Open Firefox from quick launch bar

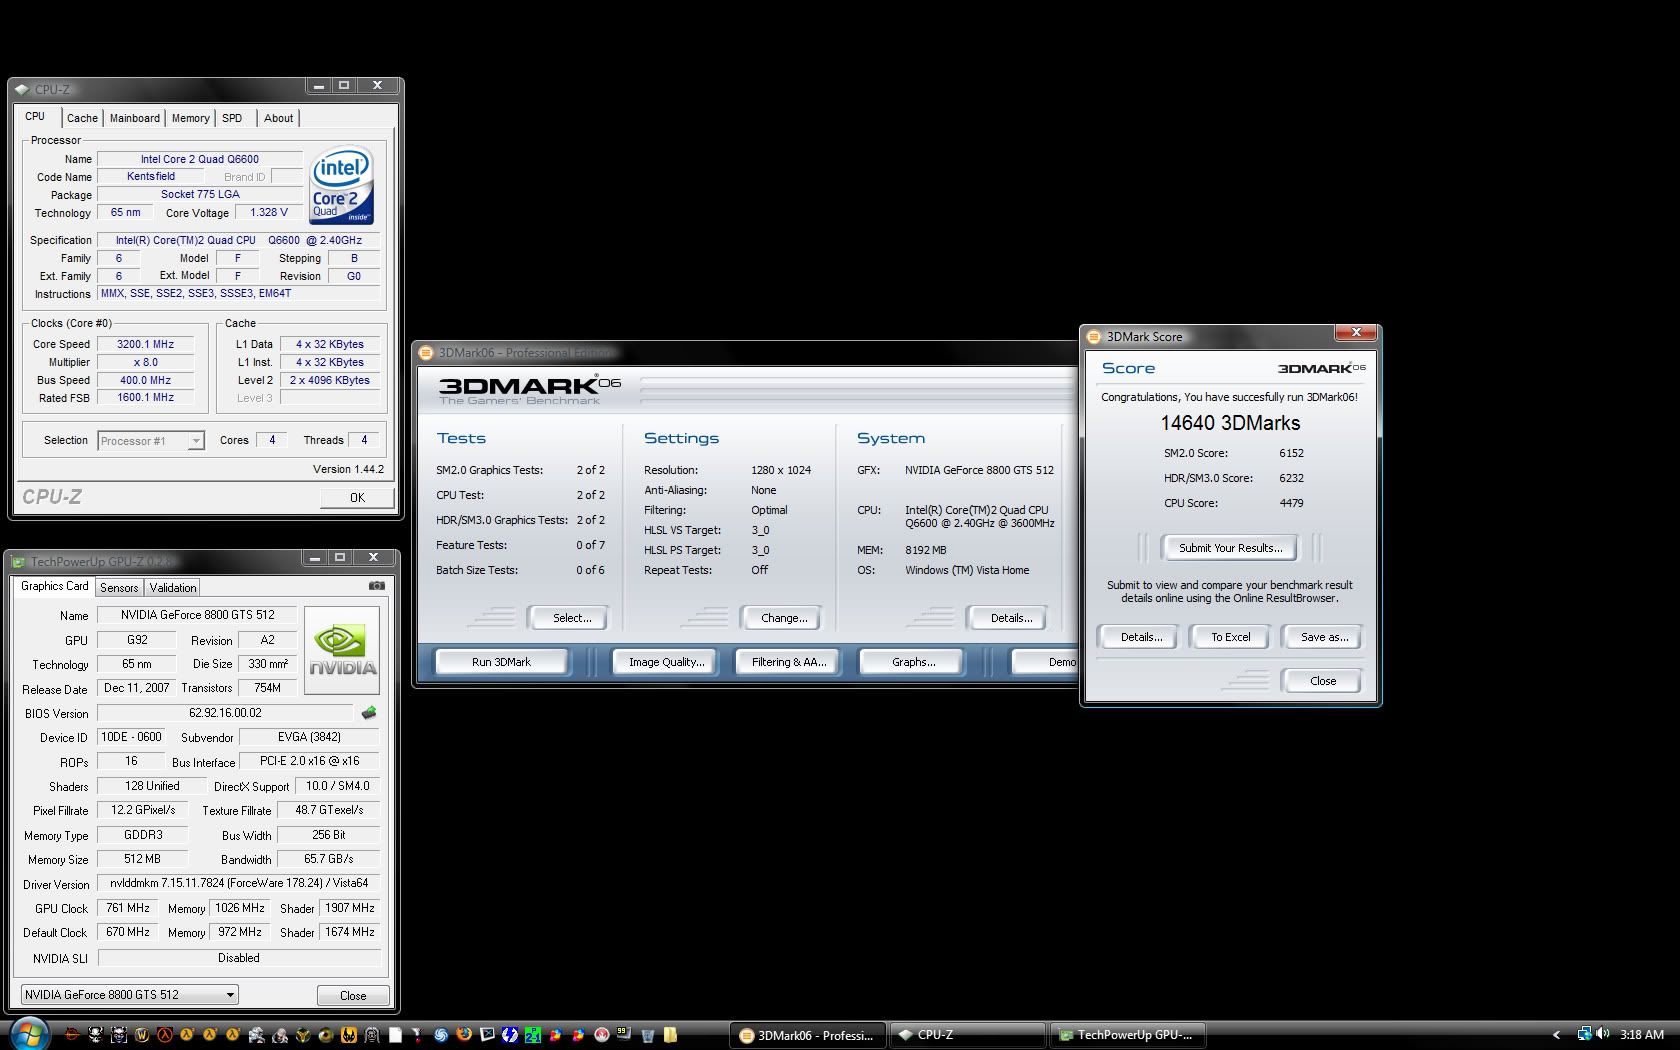(x=463, y=1035)
